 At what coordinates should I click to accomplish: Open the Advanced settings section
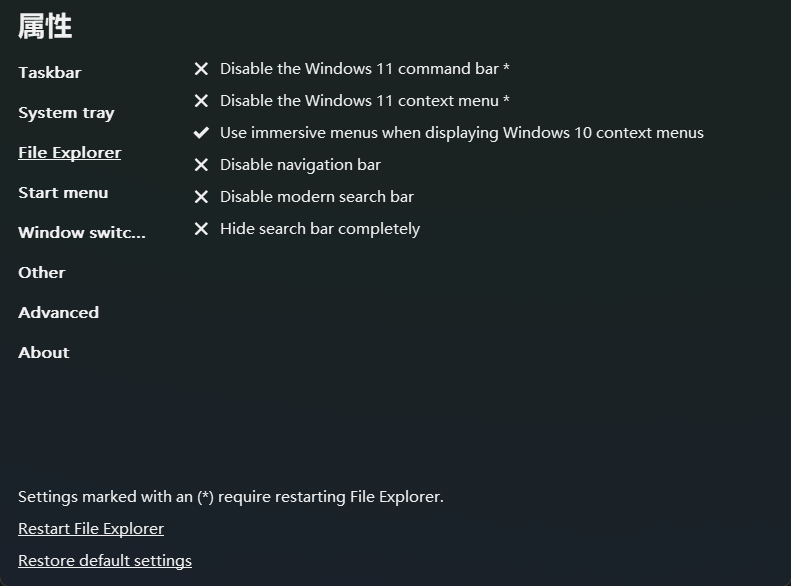point(59,313)
